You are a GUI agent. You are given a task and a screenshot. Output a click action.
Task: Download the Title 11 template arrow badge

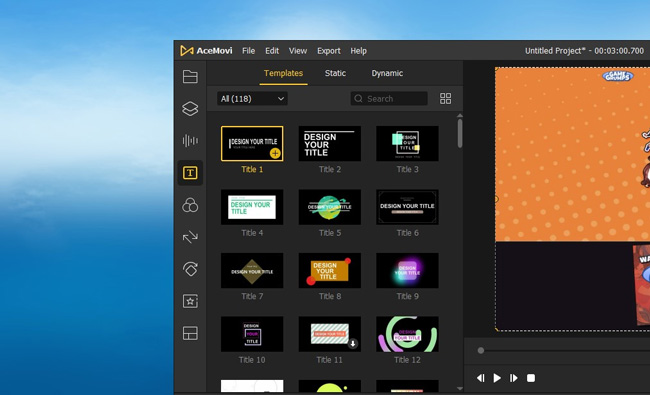[353, 344]
